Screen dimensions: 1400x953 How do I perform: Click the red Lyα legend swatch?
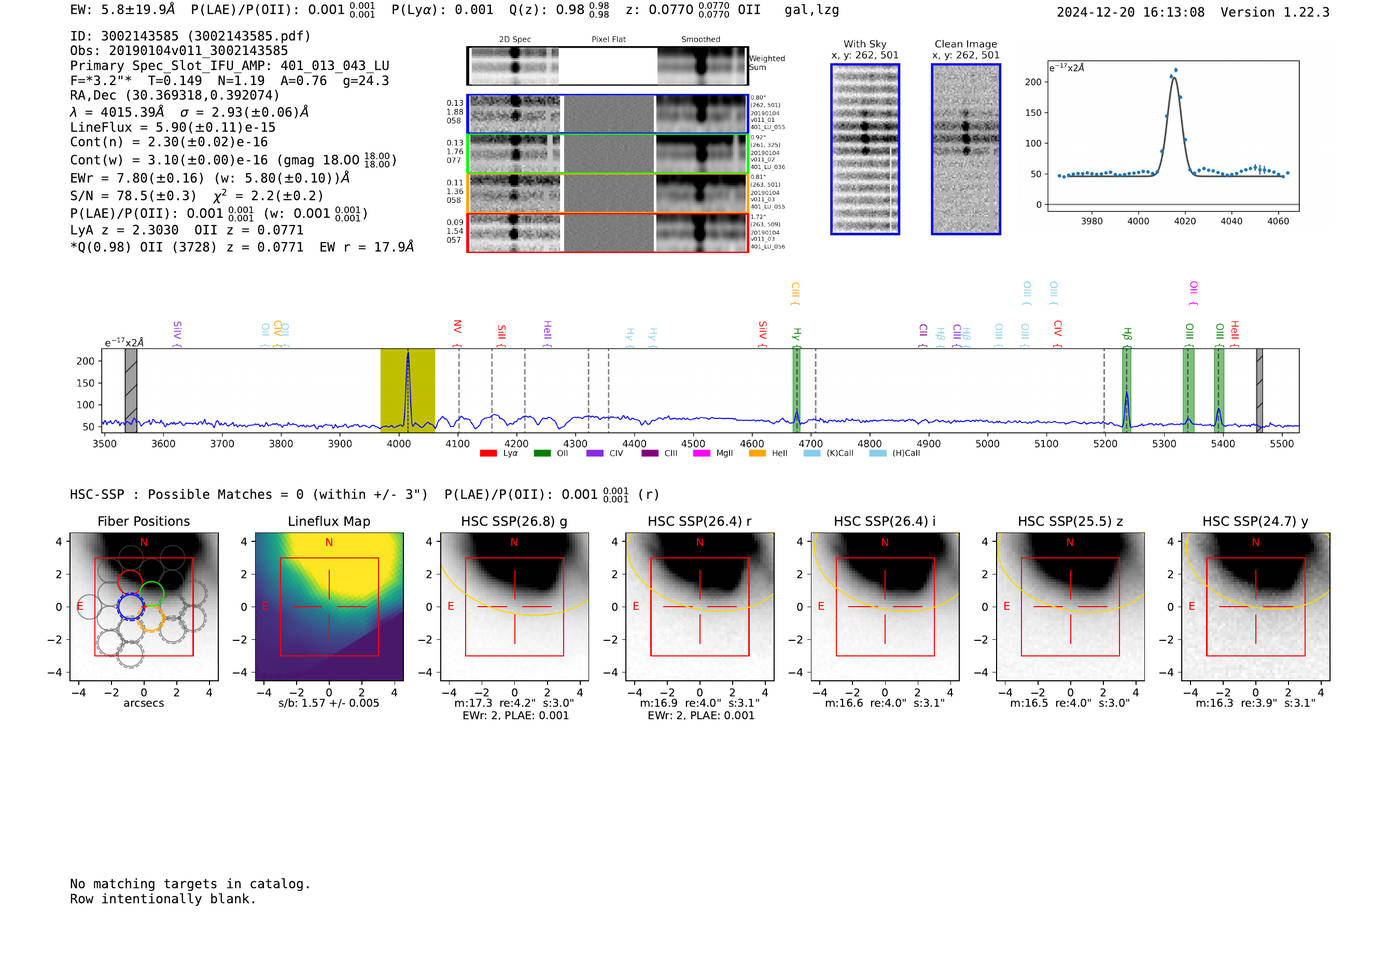coord(488,454)
